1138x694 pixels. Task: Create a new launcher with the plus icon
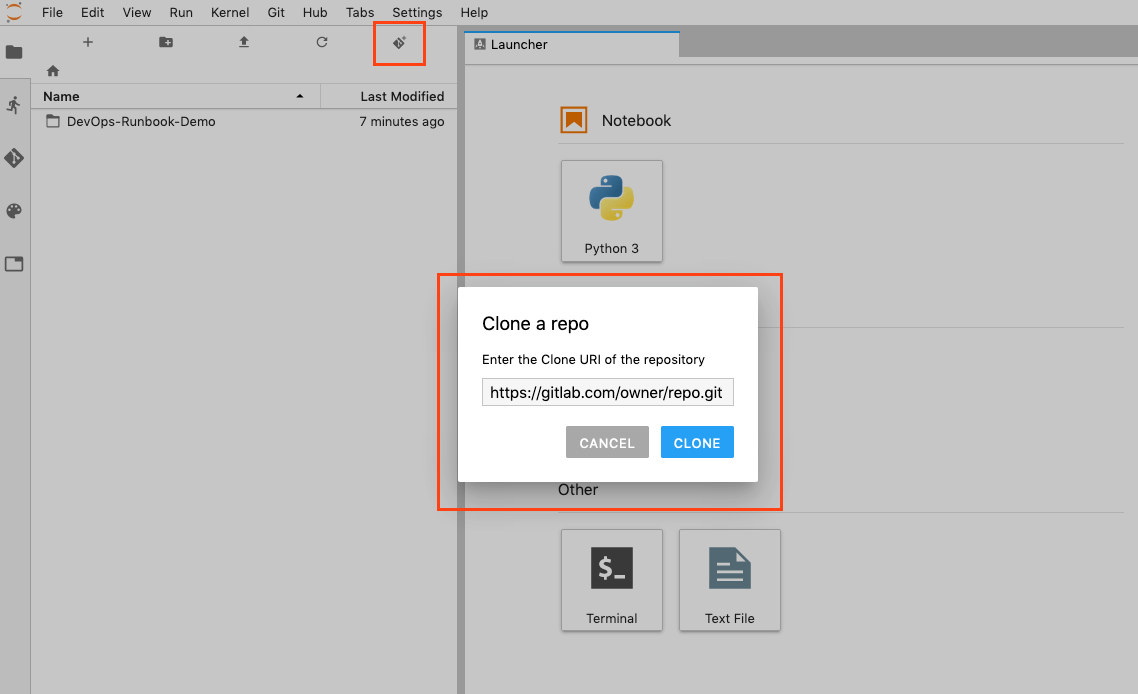point(87,43)
